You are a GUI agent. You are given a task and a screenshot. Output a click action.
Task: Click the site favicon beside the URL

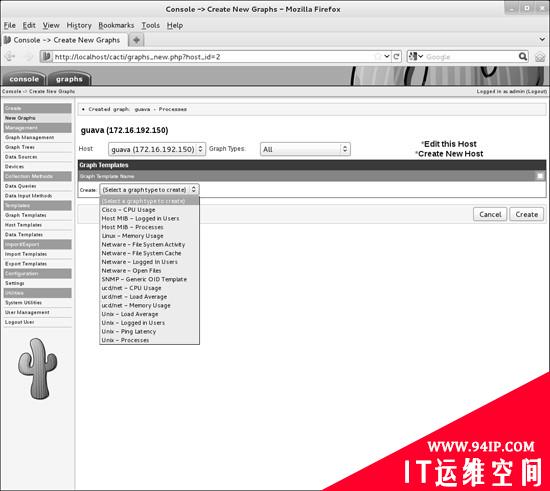[46, 56]
